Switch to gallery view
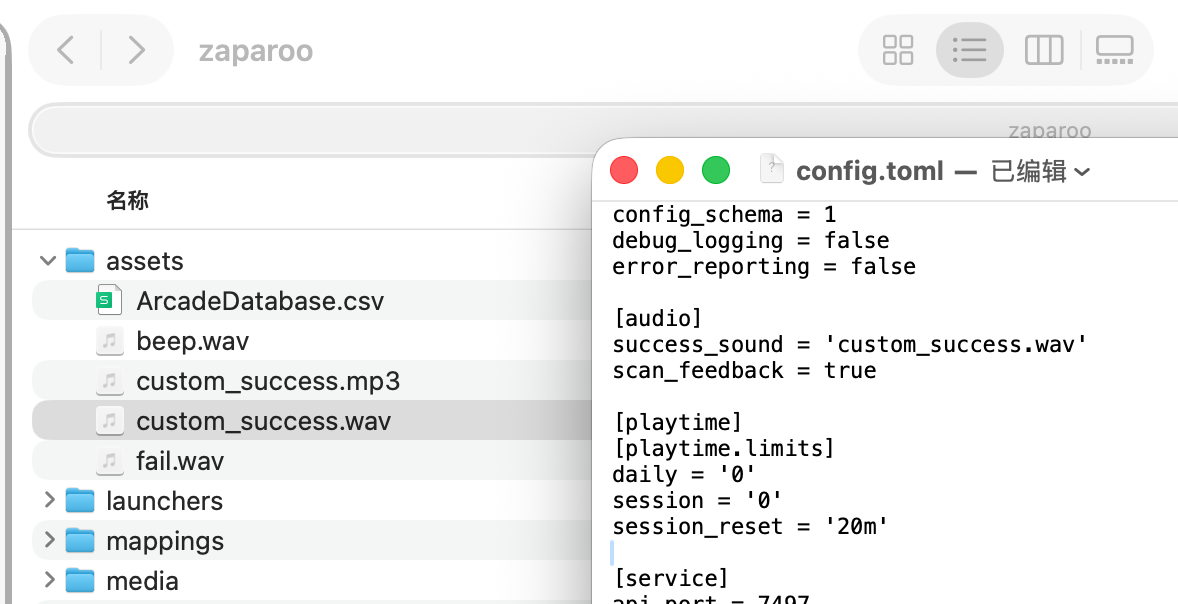Viewport: 1178px width, 604px height. 1114,49
